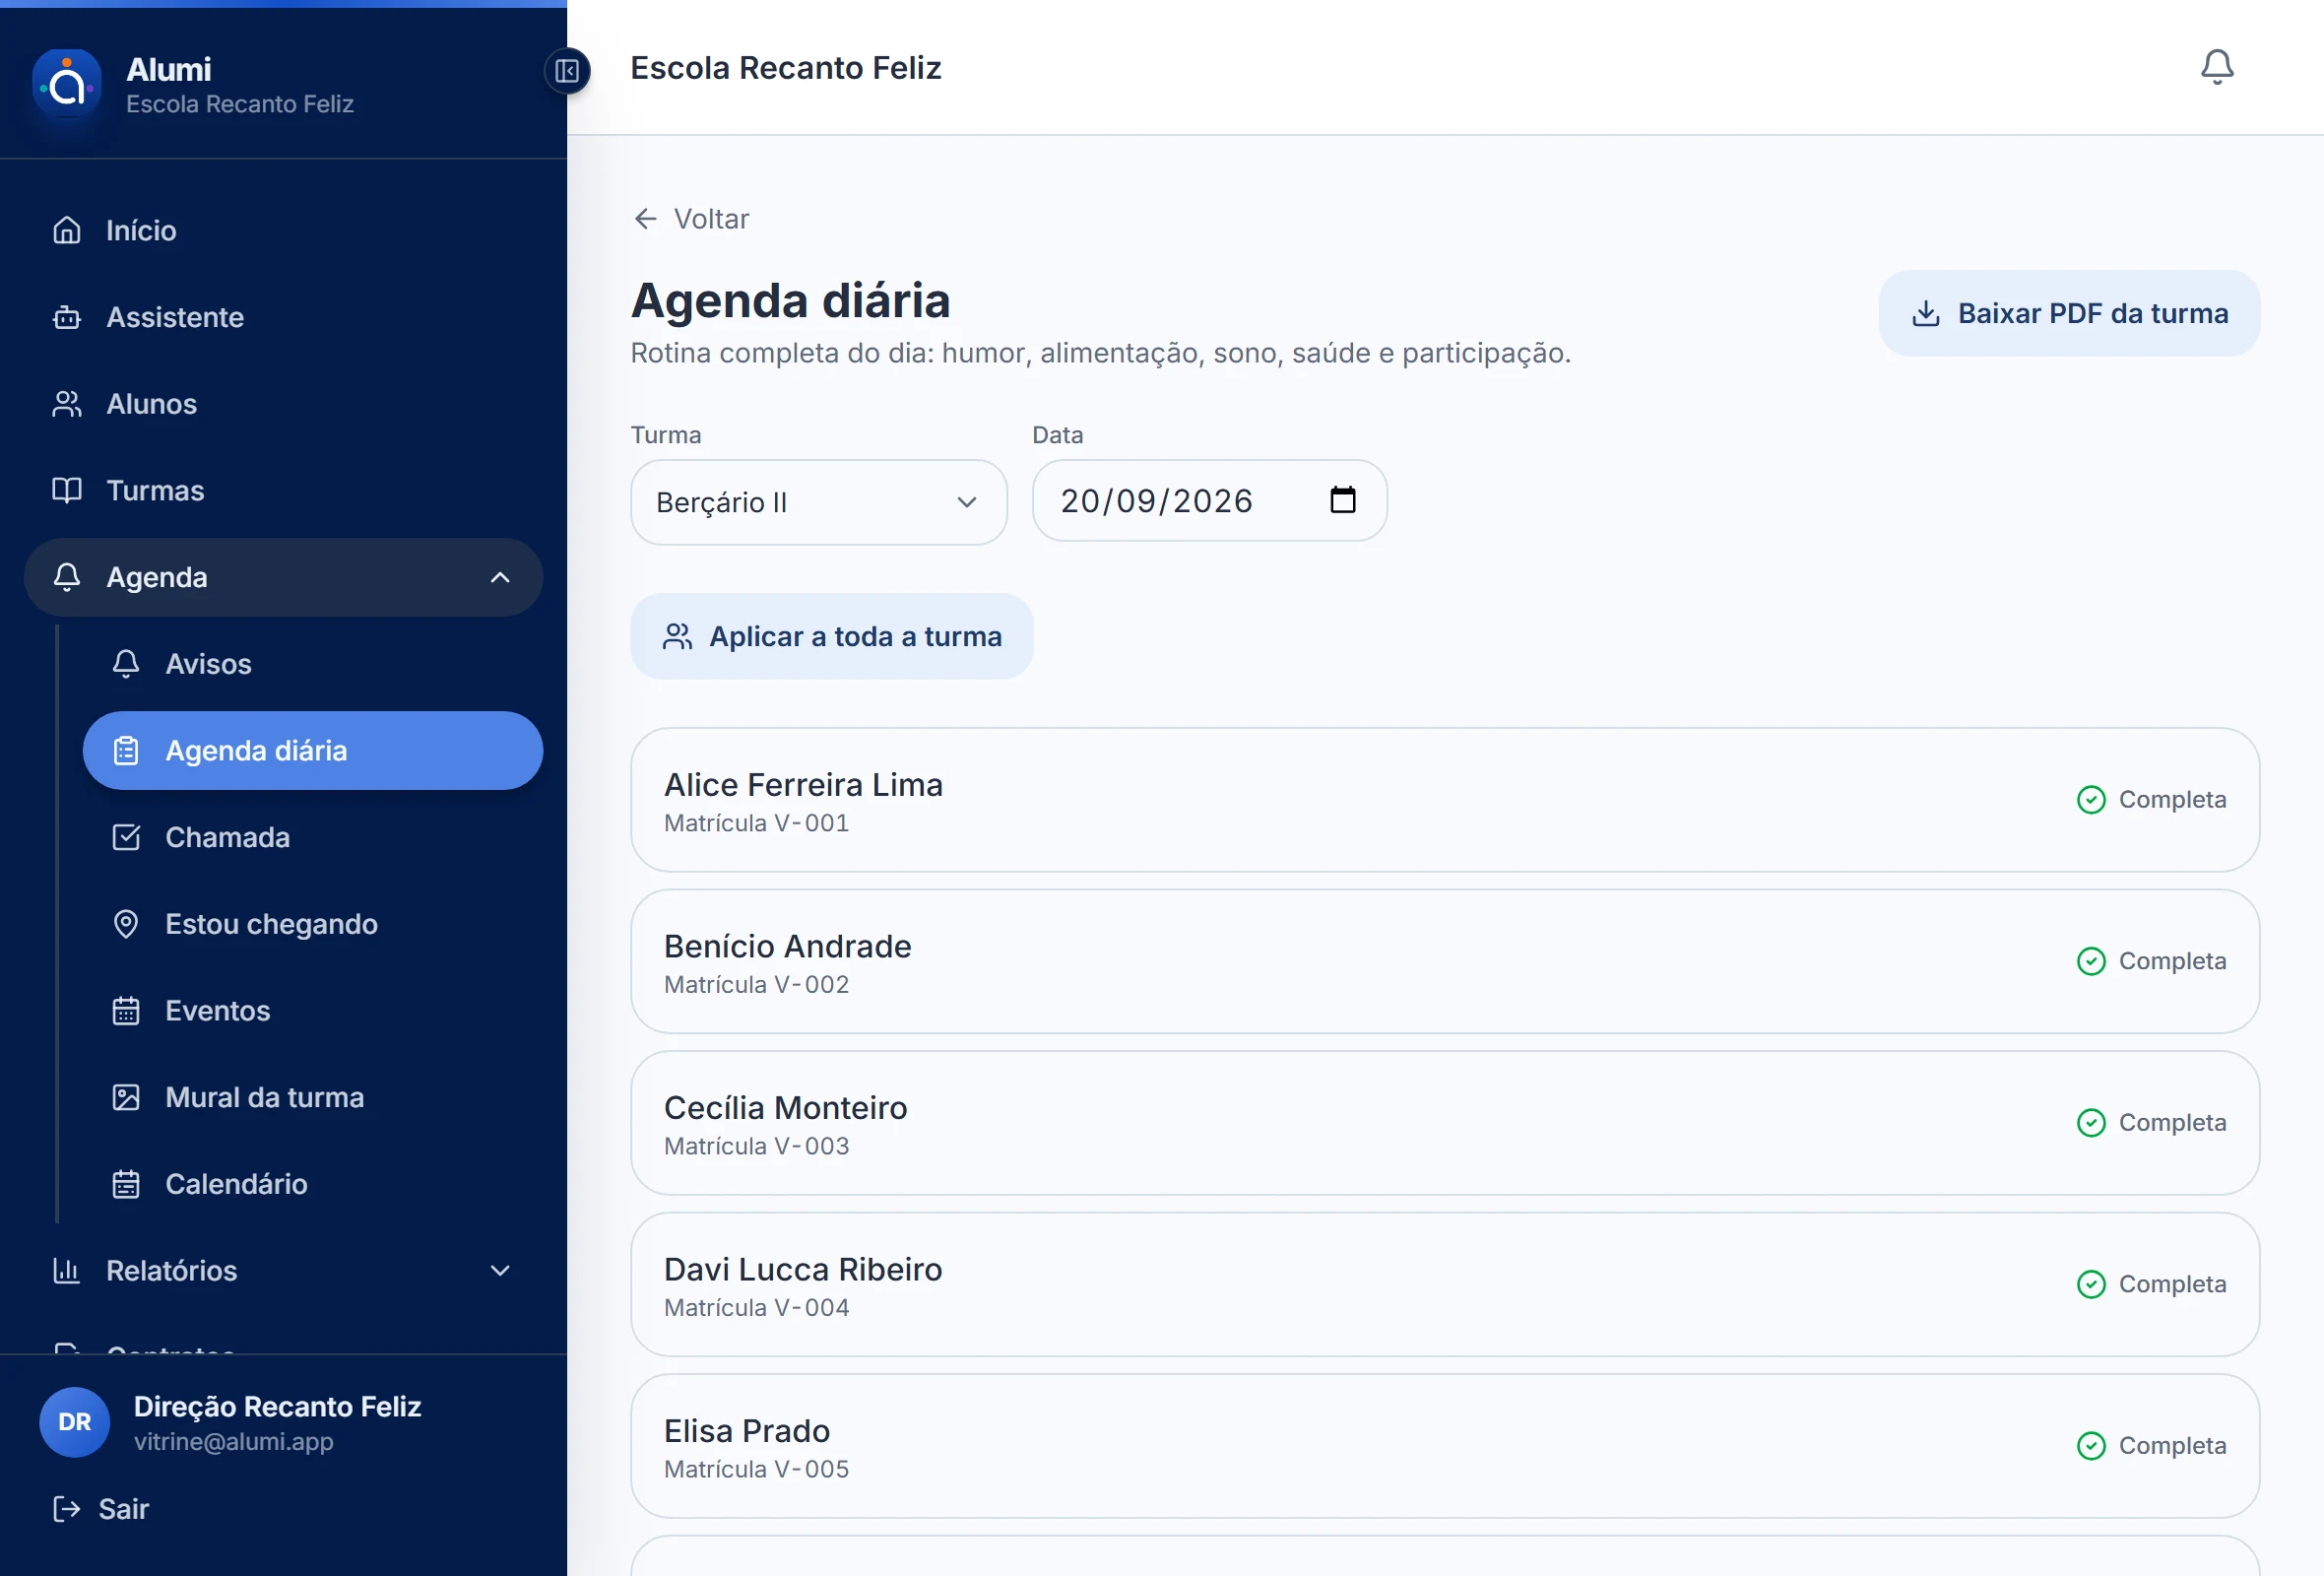The height and width of the screenshot is (1576, 2324).
Task: Click Sair to log out
Action: point(101,1509)
